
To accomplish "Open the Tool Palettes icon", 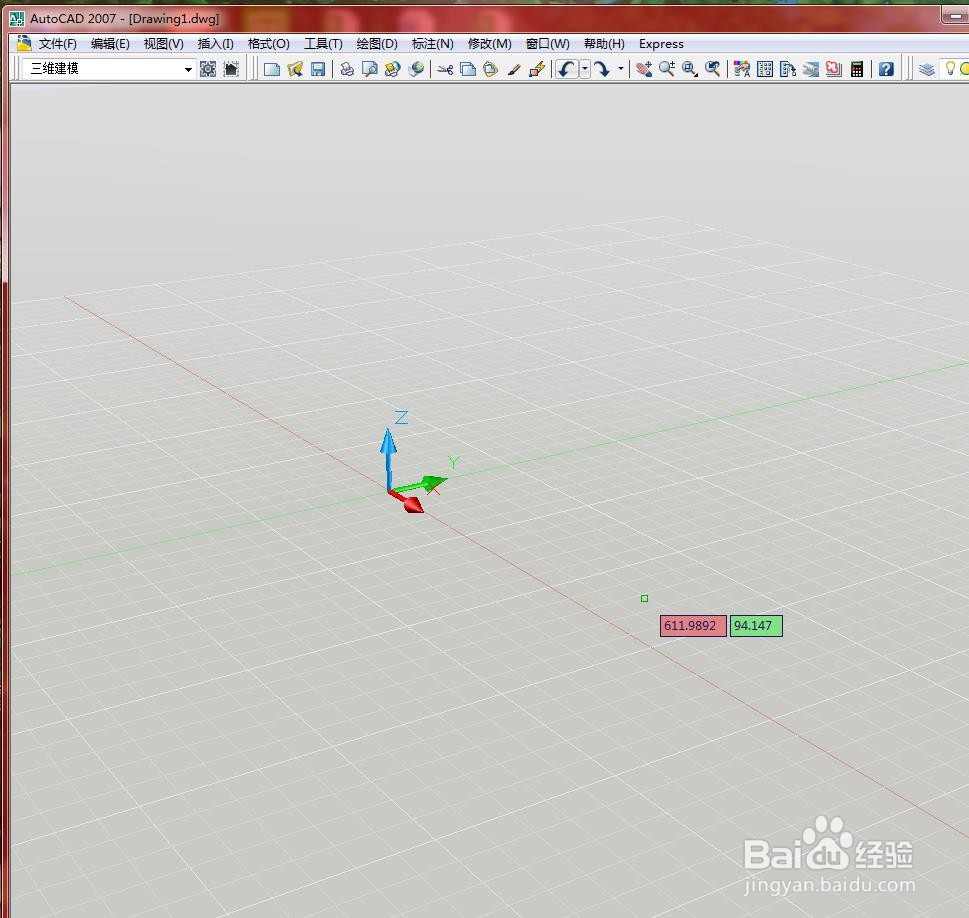I will click(787, 69).
